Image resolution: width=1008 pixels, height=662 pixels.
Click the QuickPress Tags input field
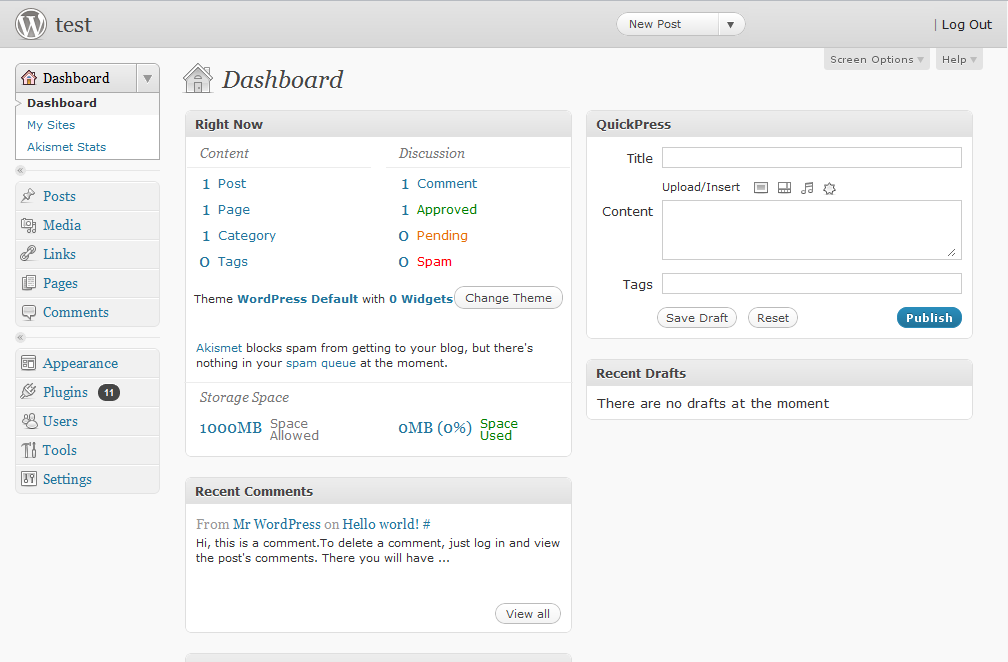click(x=812, y=283)
